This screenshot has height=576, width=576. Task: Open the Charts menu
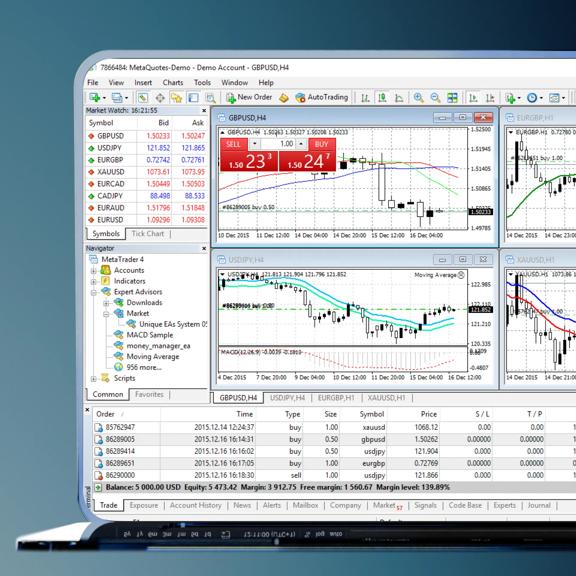[173, 83]
